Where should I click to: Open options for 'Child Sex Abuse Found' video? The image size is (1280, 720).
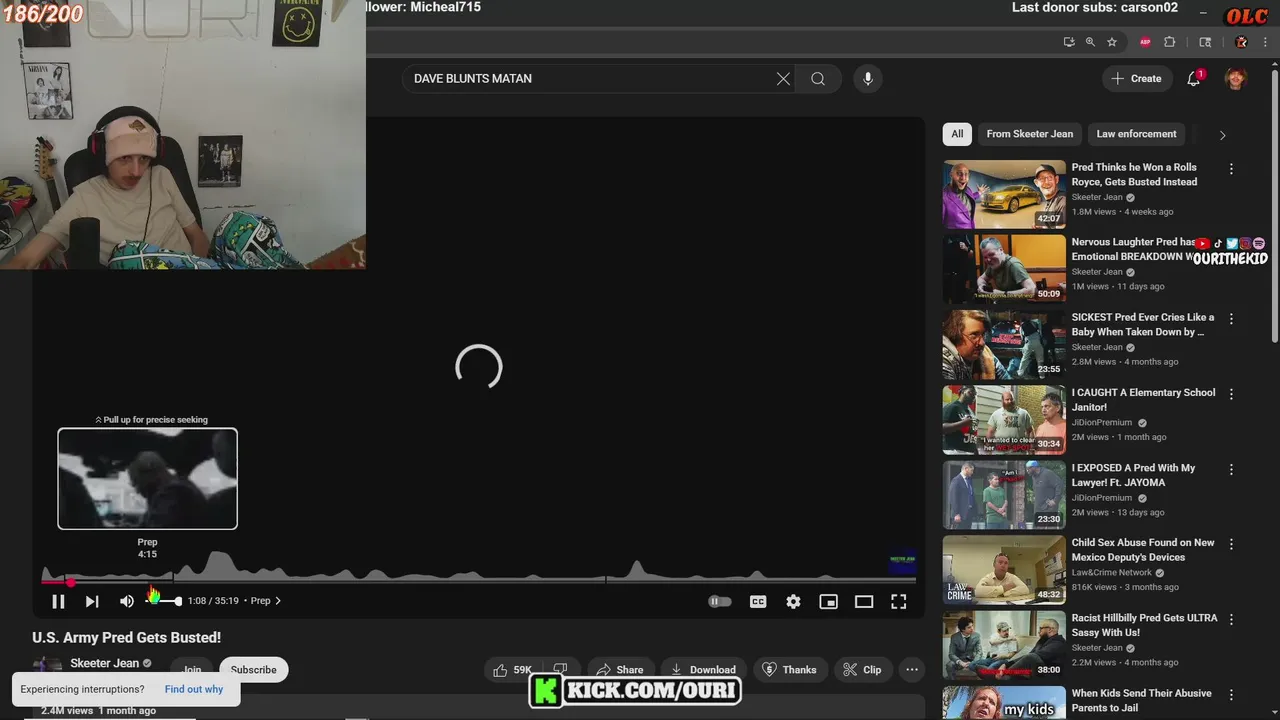pyautogui.click(x=1231, y=544)
